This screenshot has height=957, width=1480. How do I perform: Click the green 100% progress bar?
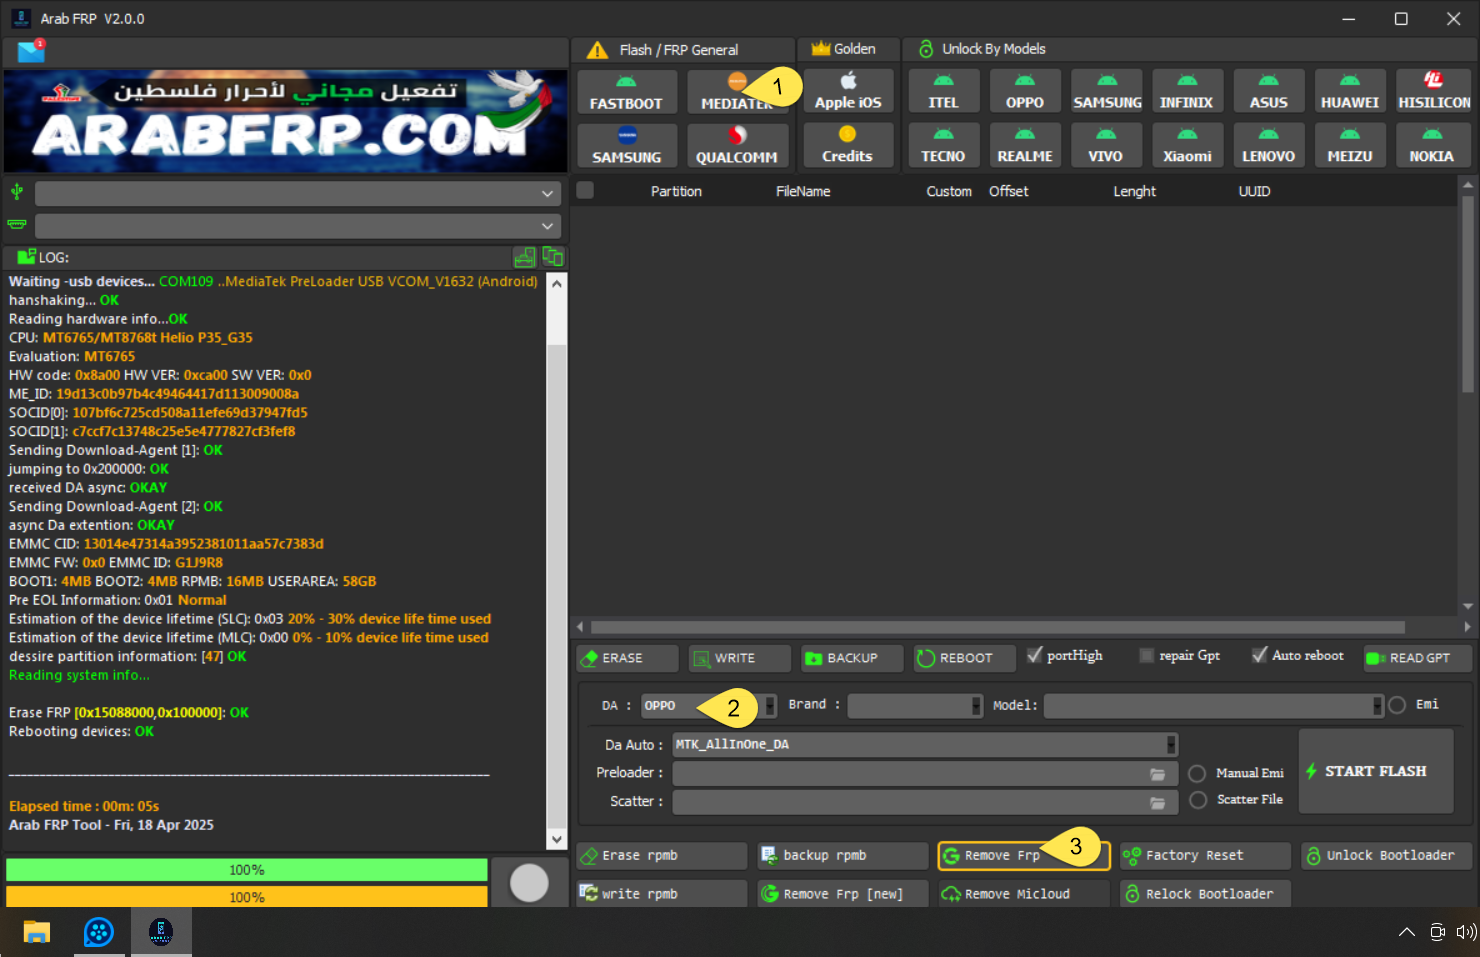(x=247, y=870)
